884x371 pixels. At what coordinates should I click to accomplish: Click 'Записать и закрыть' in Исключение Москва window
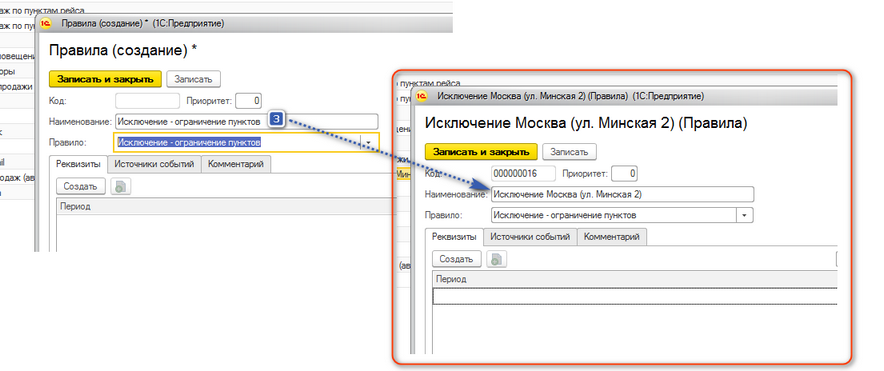481,152
